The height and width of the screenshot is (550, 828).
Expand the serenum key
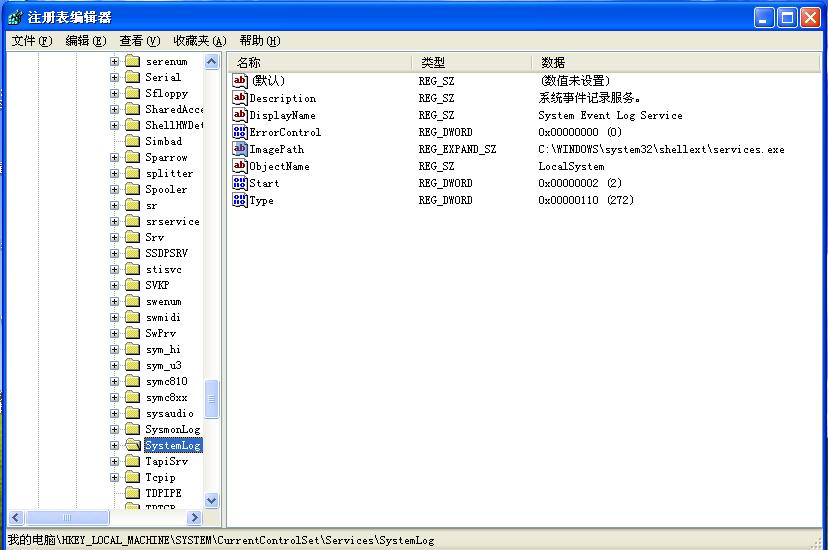click(114, 61)
